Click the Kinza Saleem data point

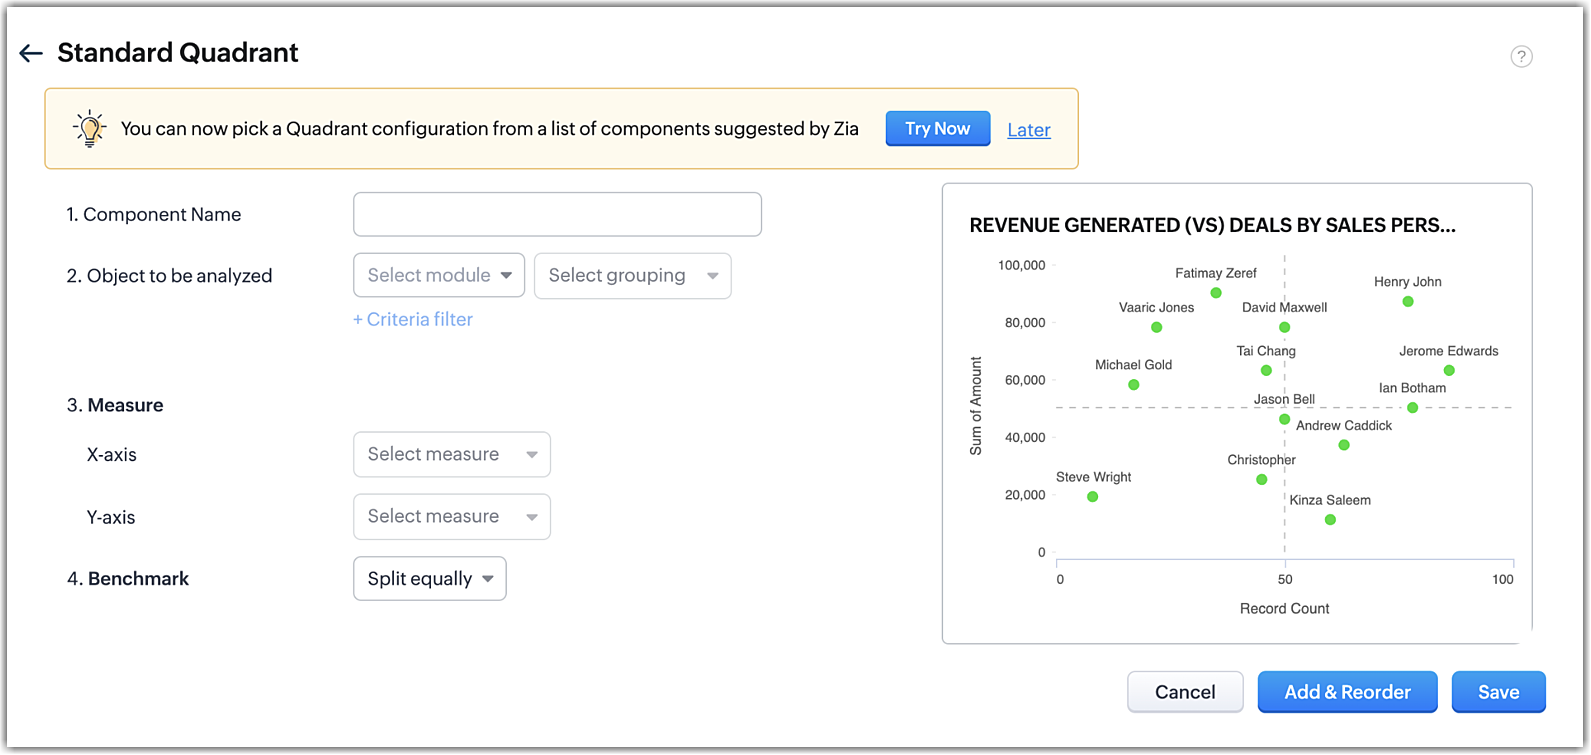click(x=1330, y=520)
